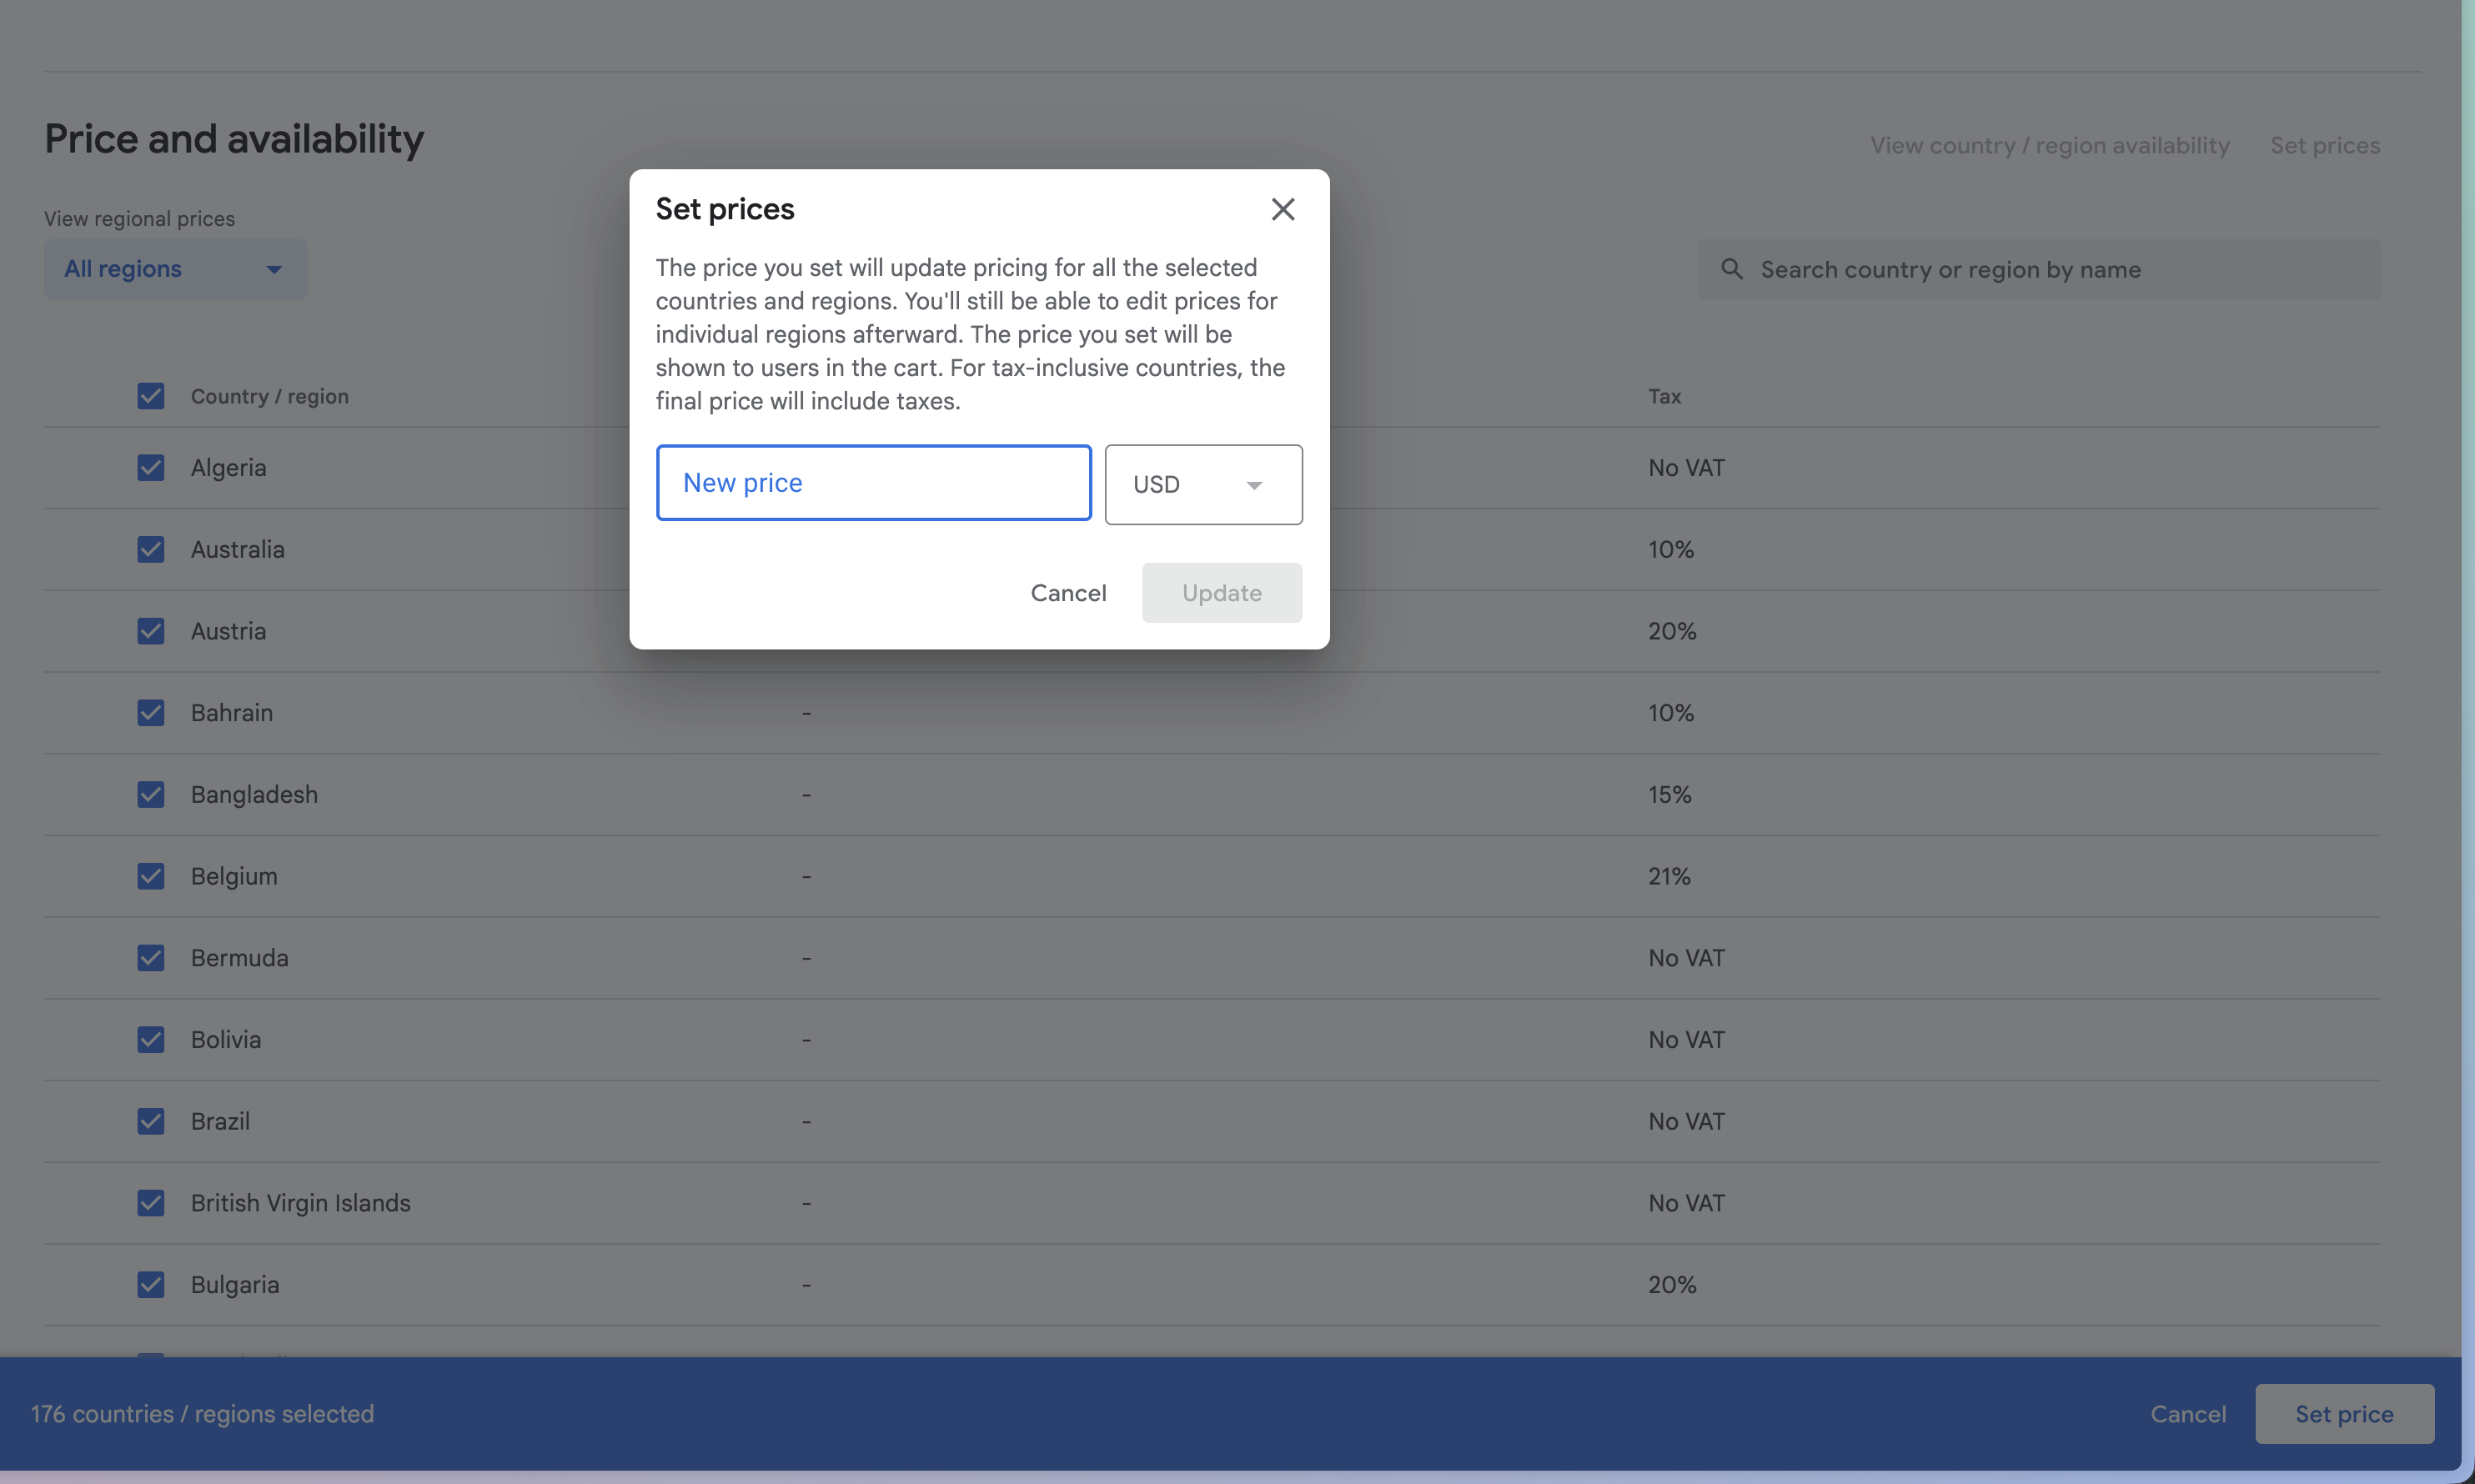Click the Country / region column header

coord(270,396)
